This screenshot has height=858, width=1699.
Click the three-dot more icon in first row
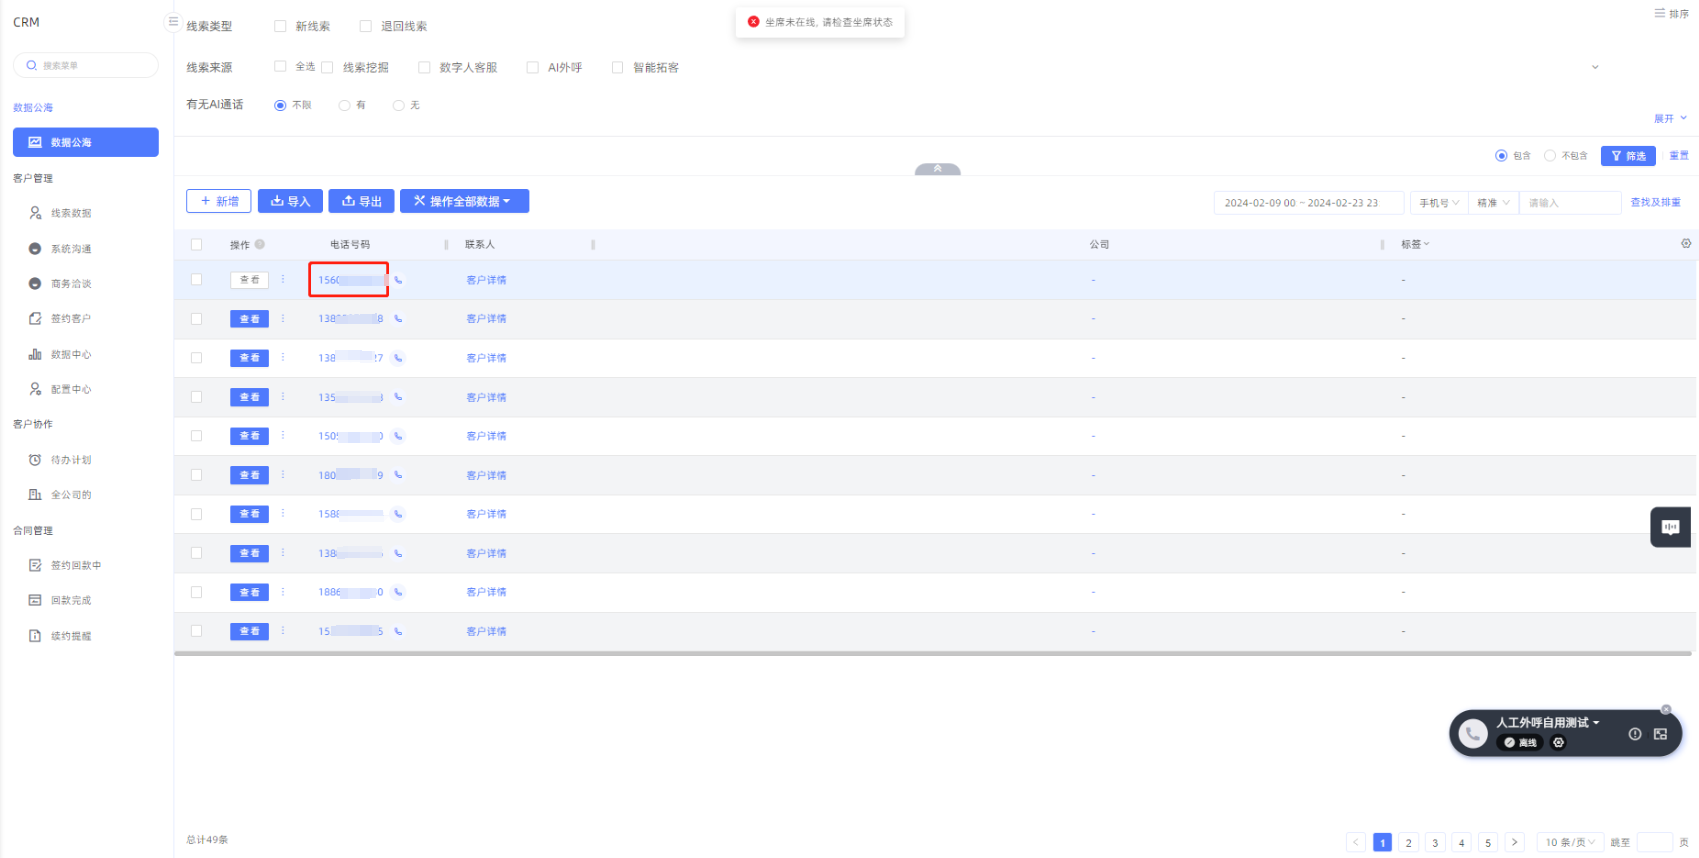(283, 280)
